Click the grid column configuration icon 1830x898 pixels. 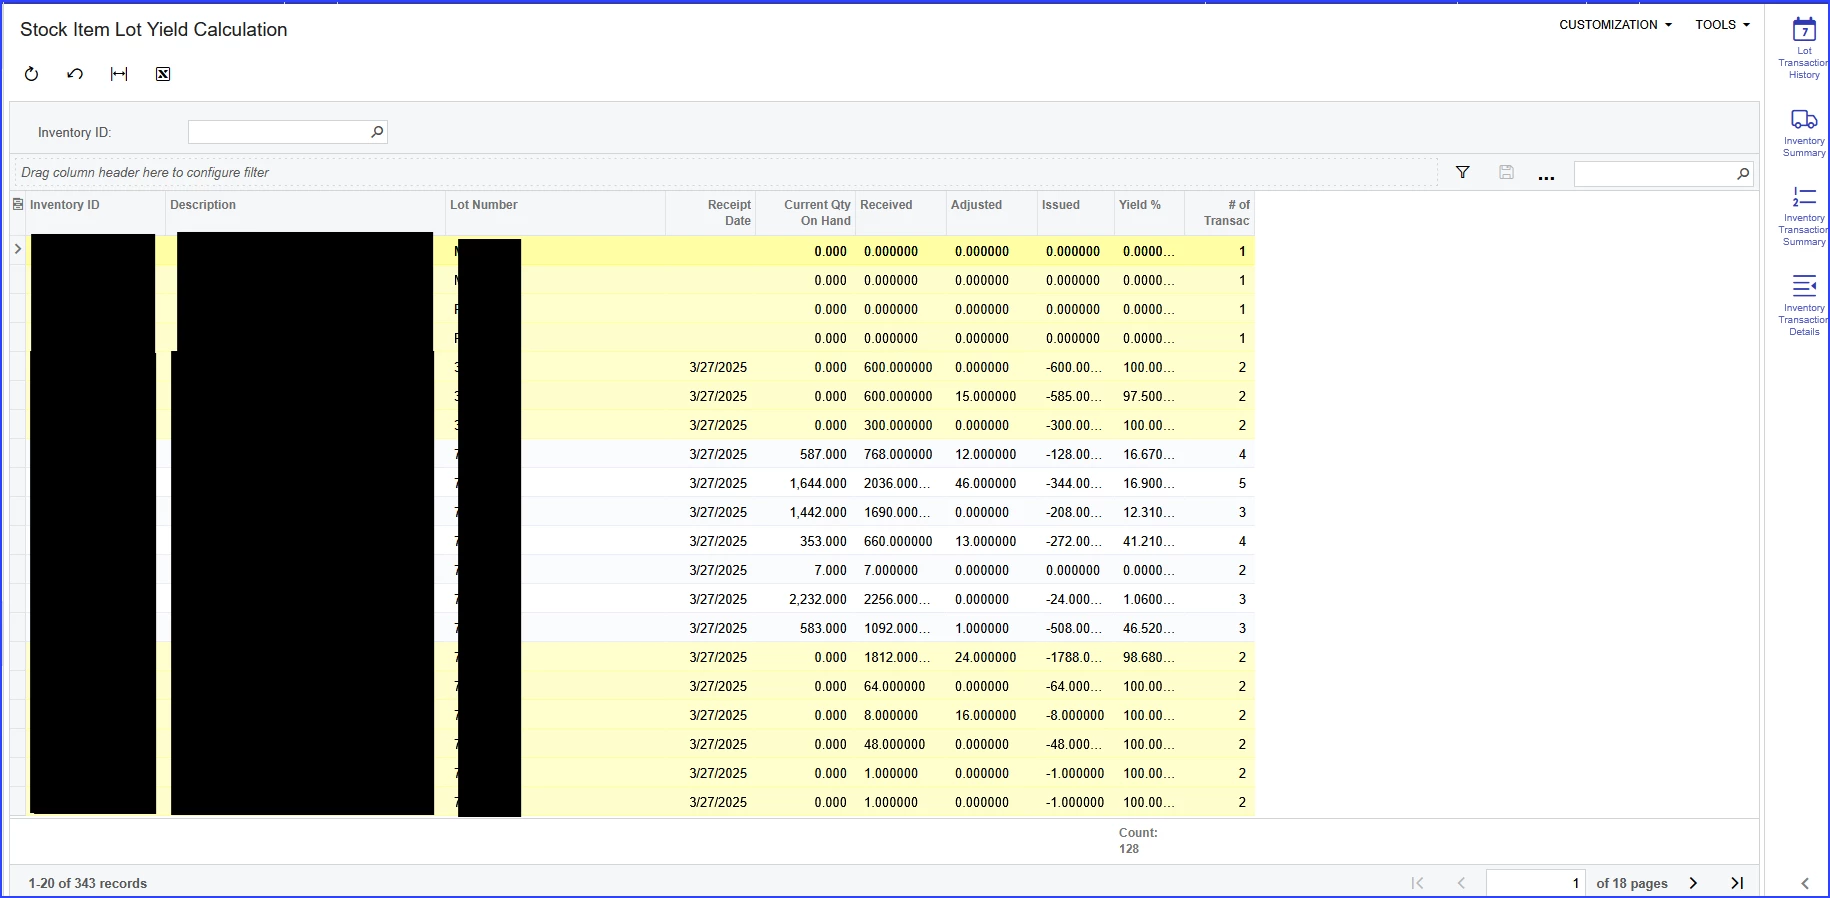pos(17,204)
